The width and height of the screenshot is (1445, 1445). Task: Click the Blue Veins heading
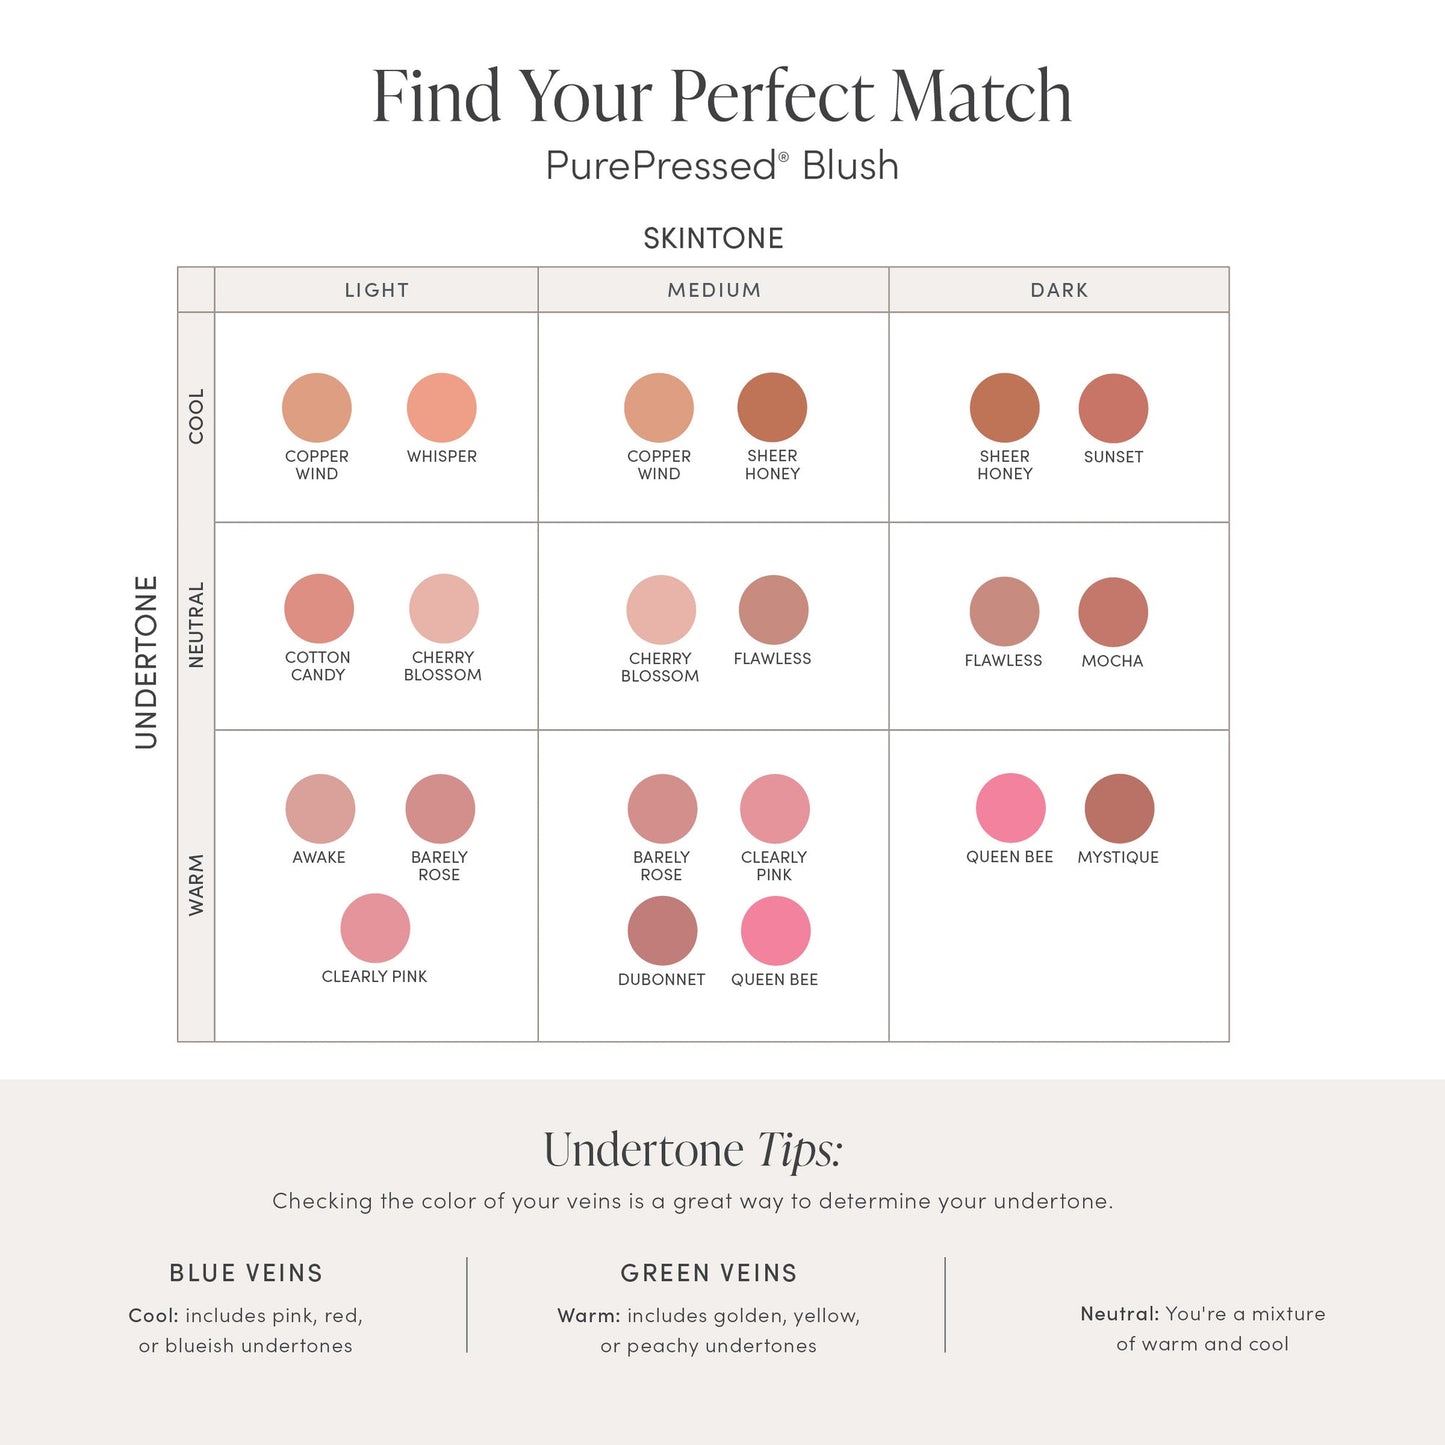[246, 1273]
